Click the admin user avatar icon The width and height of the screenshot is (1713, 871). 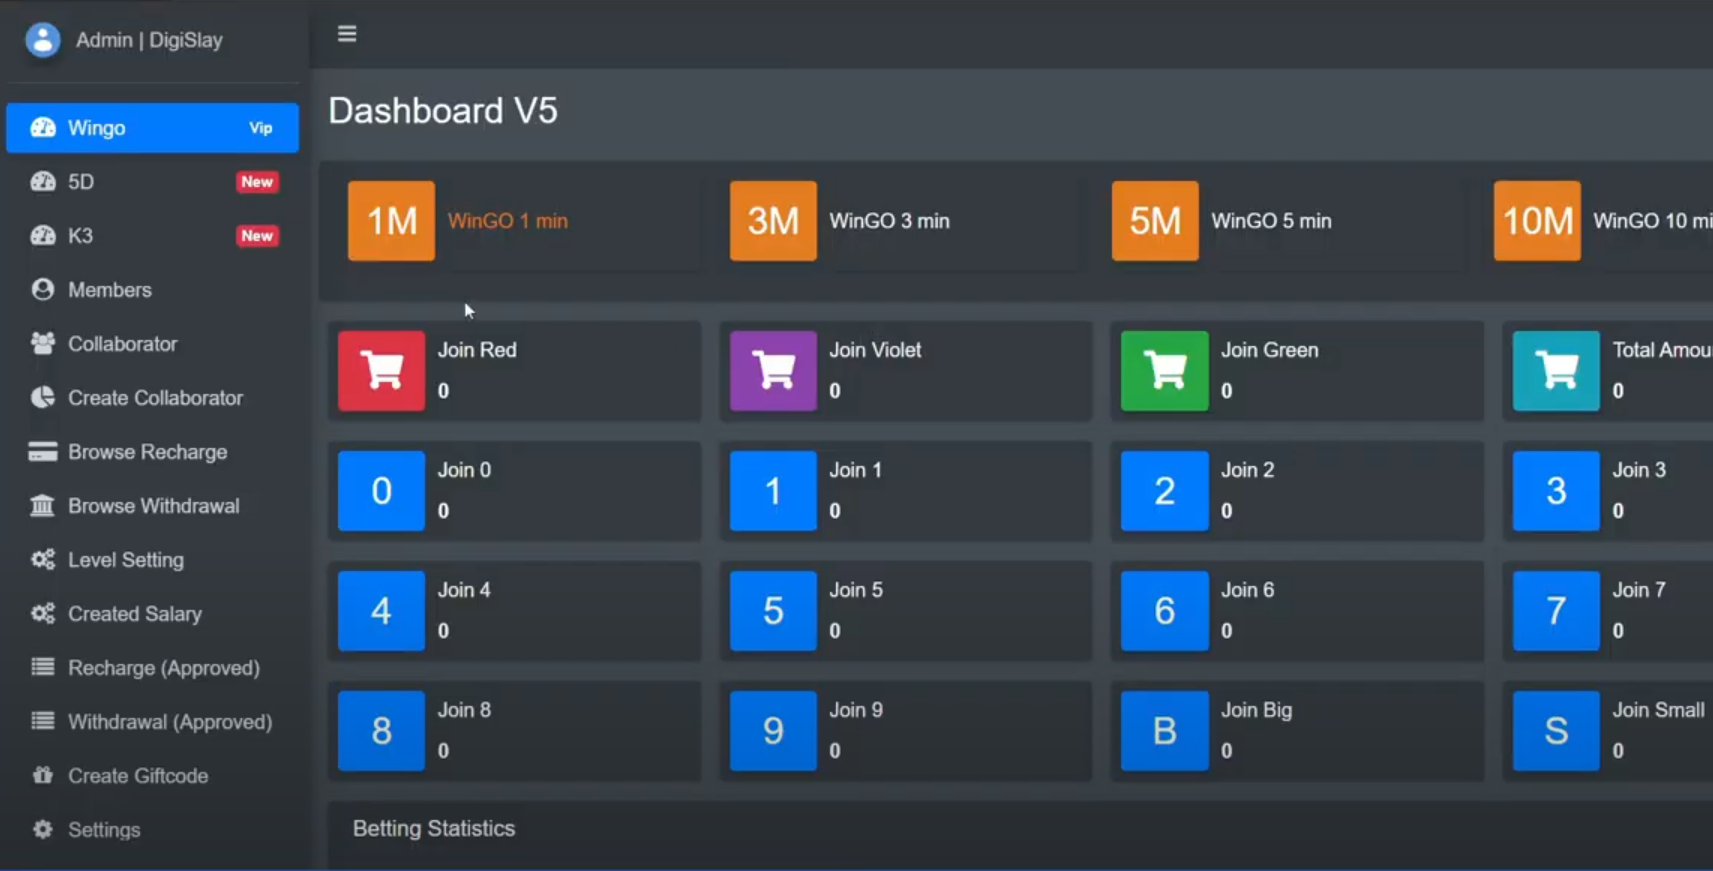pyautogui.click(x=43, y=40)
